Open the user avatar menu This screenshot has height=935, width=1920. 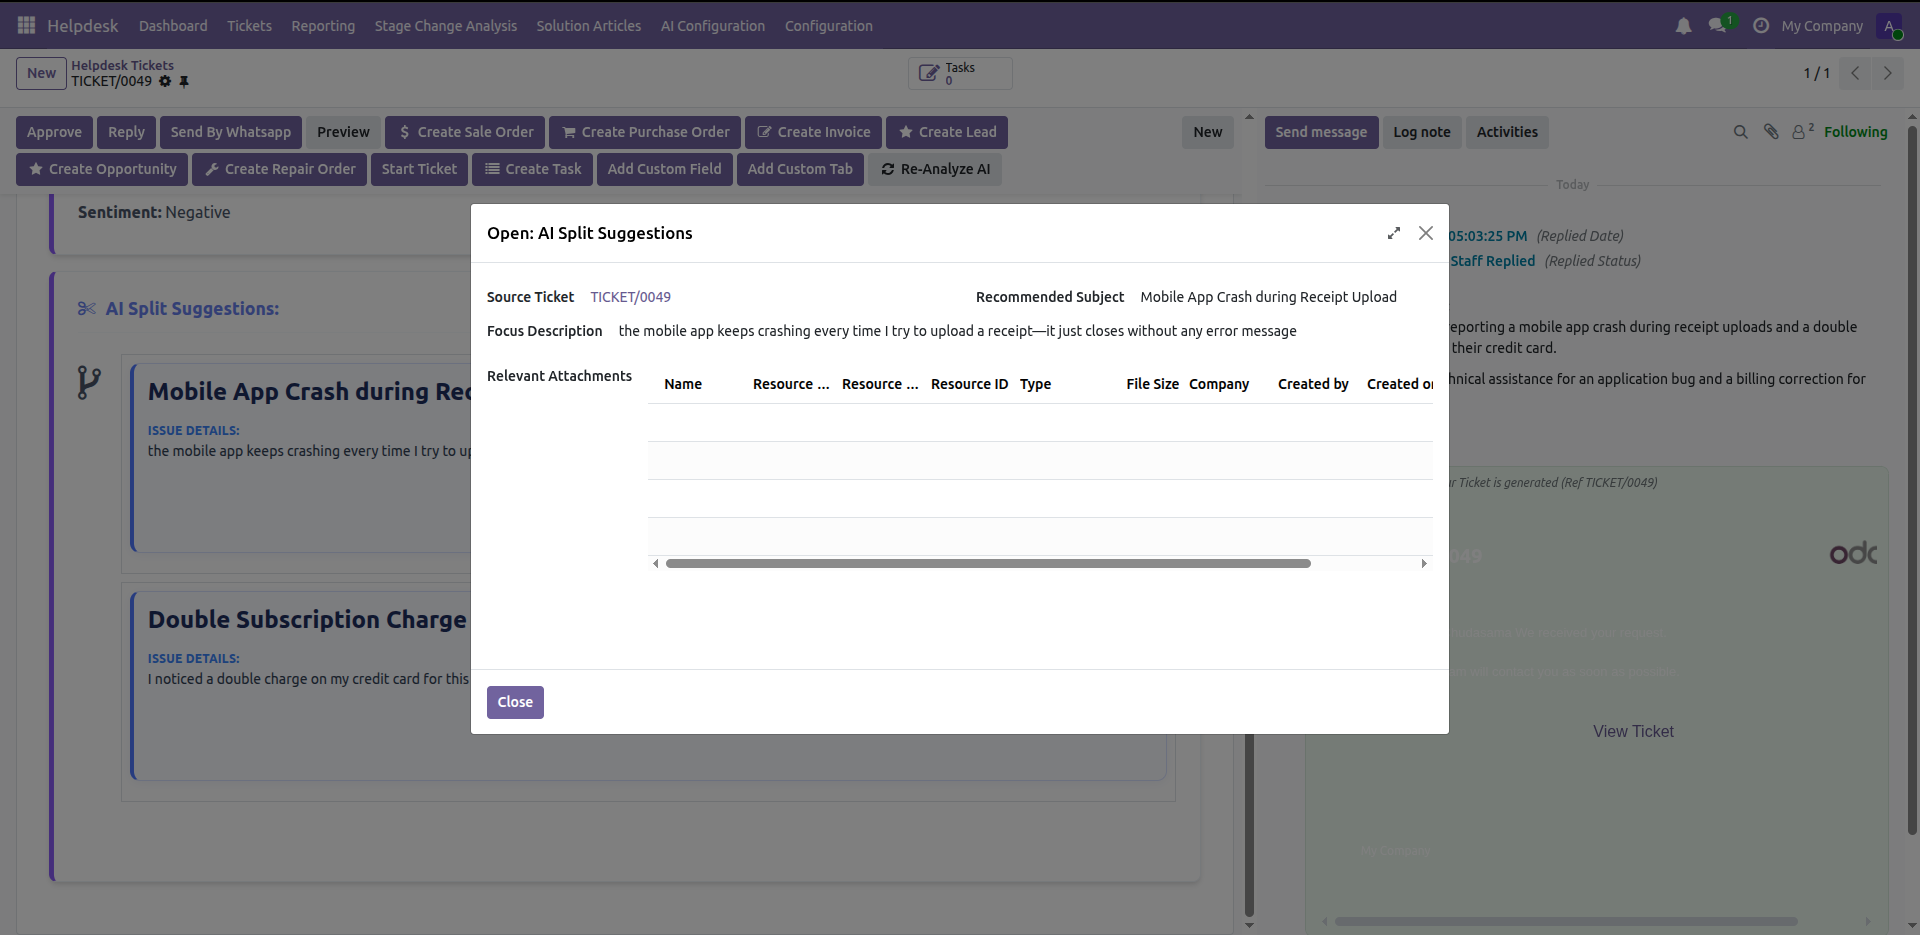(x=1890, y=26)
